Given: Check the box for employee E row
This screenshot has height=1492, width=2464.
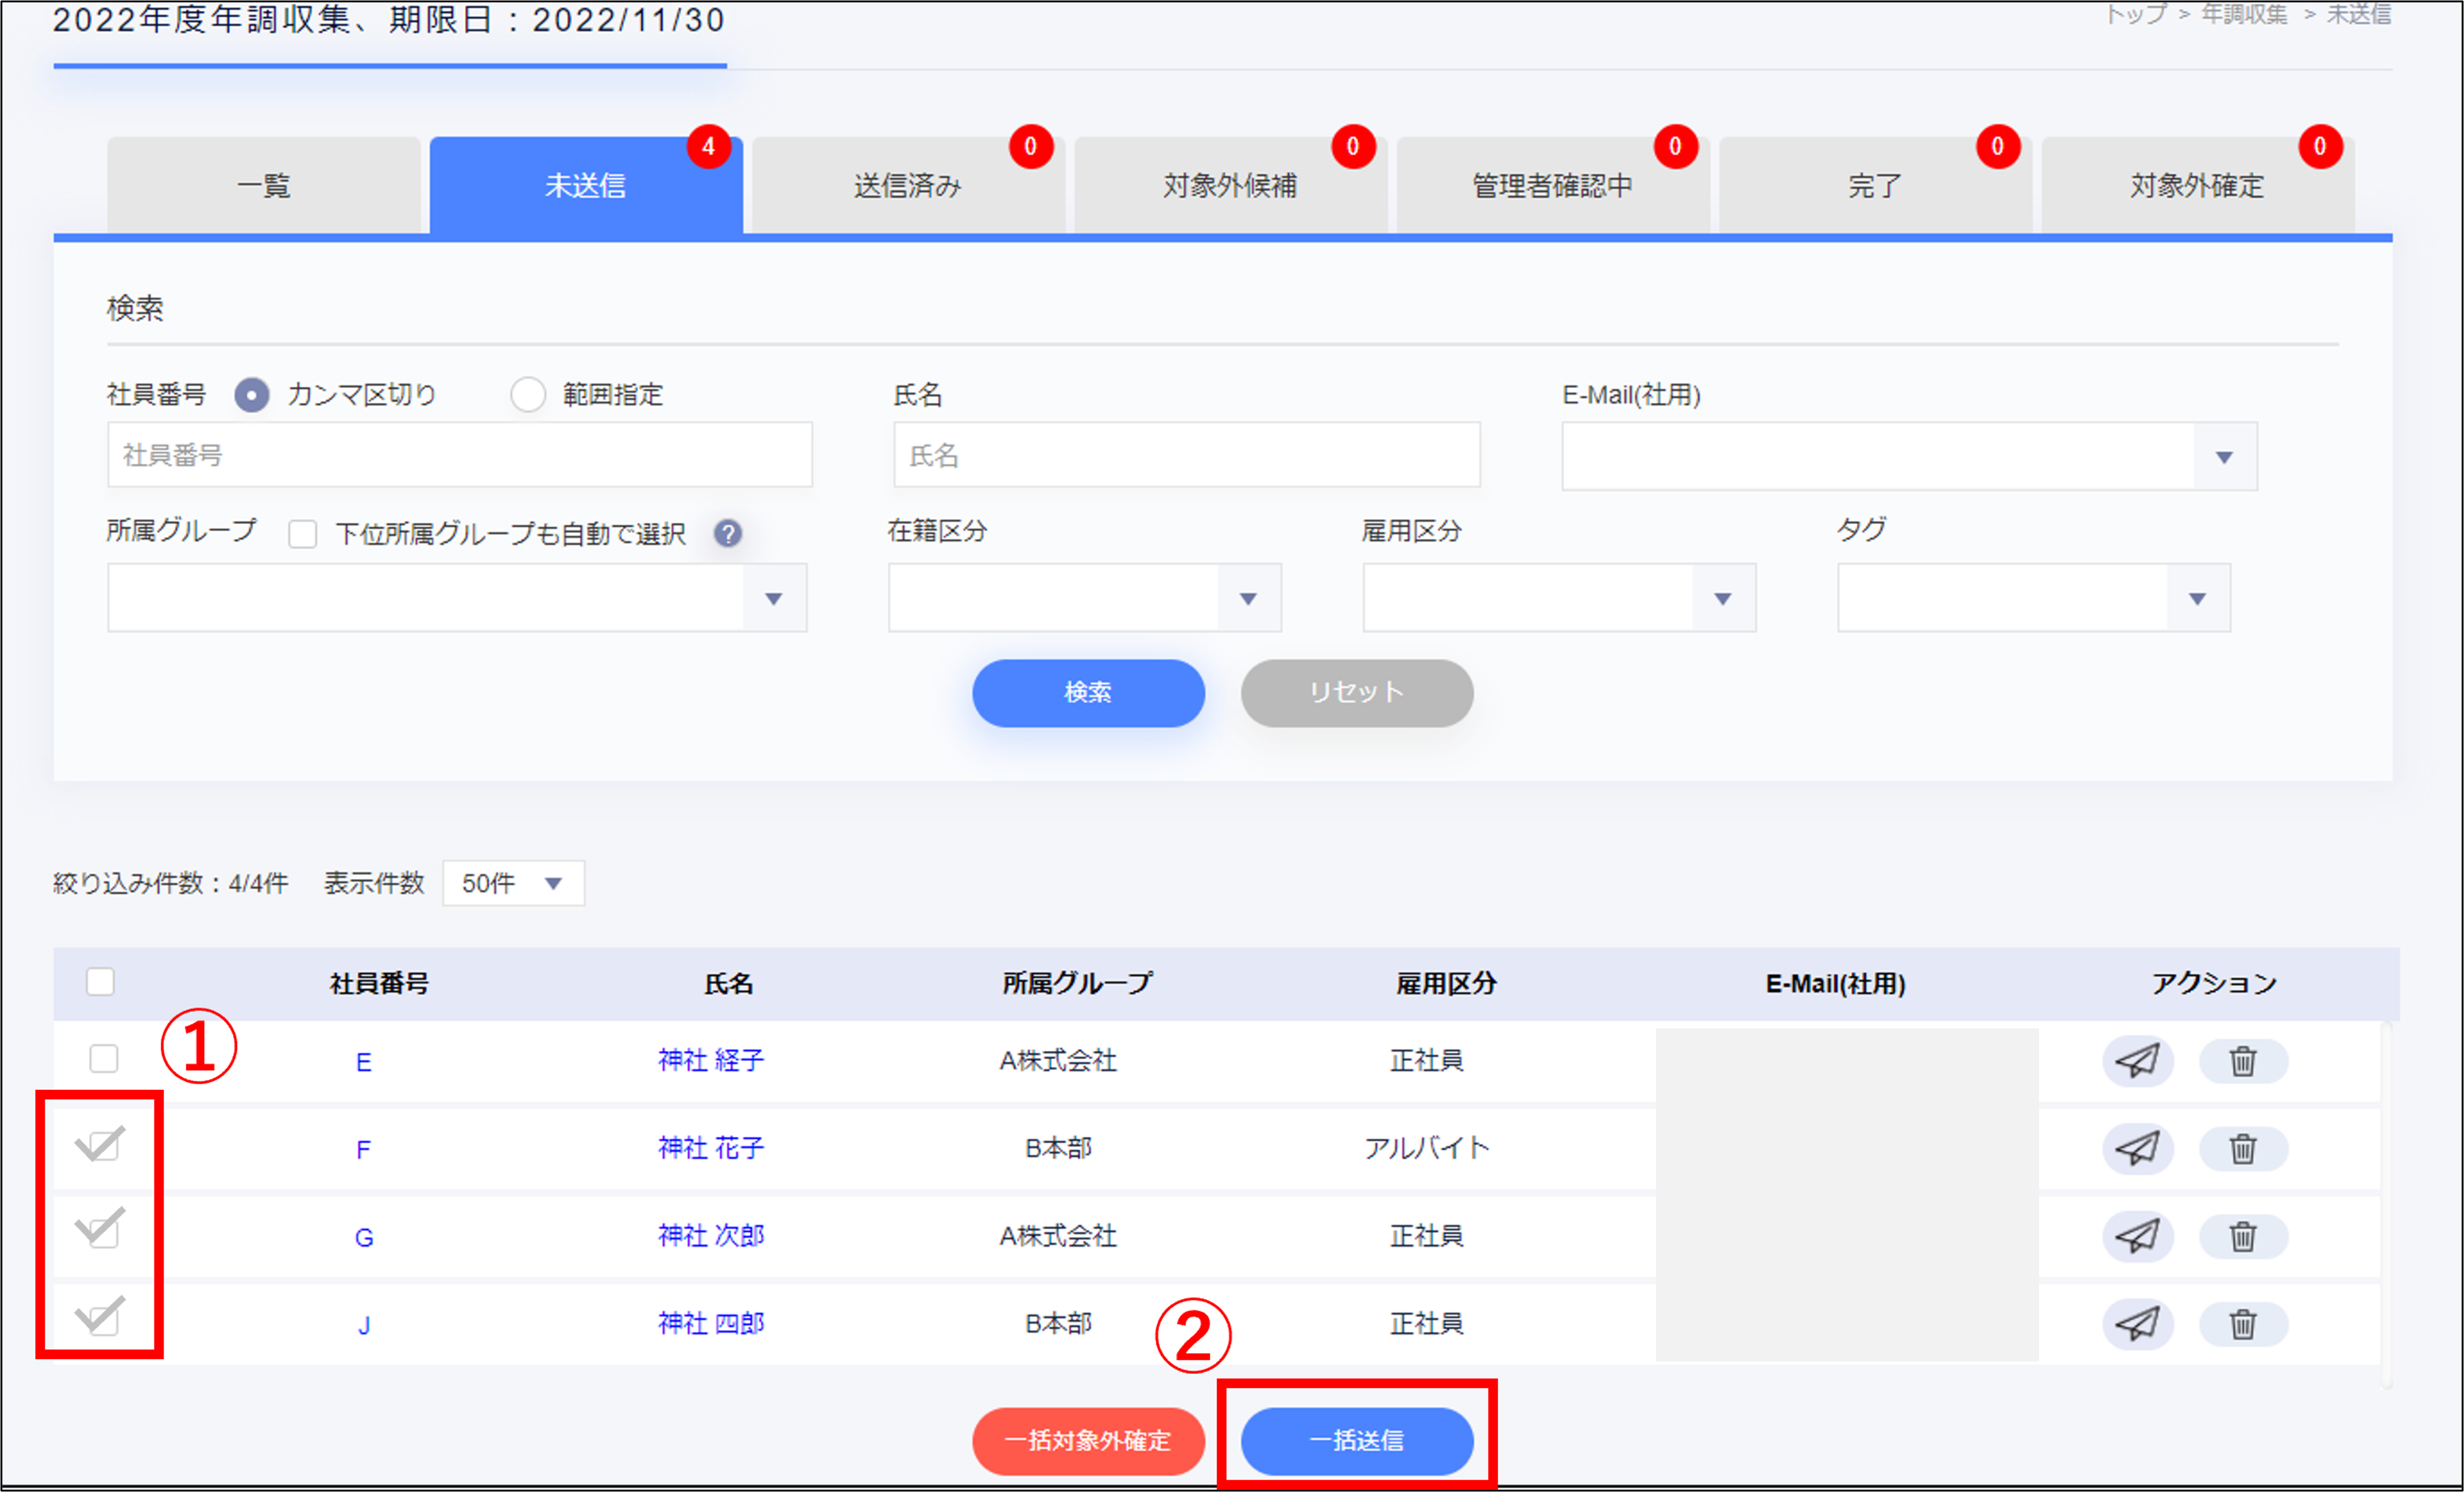Looking at the screenshot, I should pyautogui.click(x=104, y=1058).
